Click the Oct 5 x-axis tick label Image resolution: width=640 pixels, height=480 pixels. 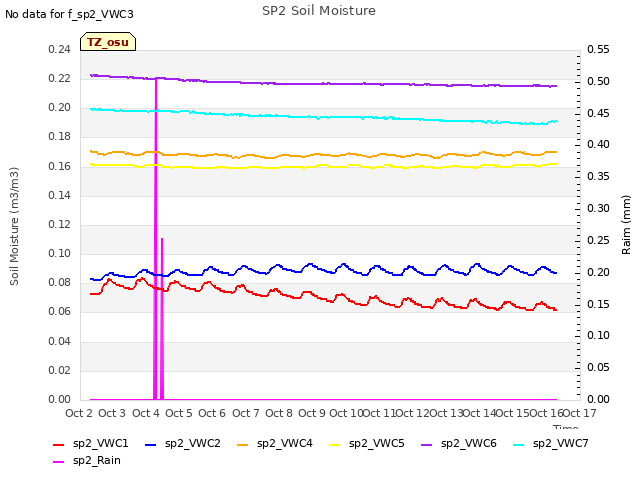179,413
